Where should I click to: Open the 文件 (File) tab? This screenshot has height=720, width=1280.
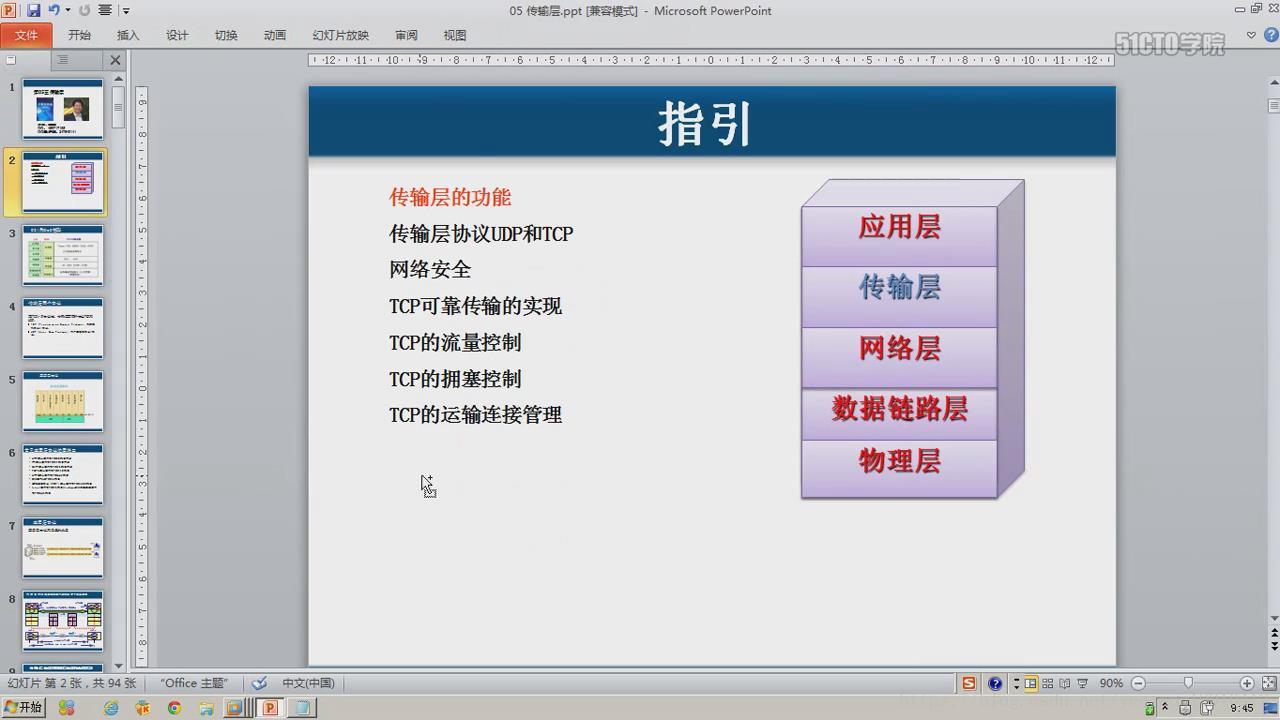pos(26,35)
